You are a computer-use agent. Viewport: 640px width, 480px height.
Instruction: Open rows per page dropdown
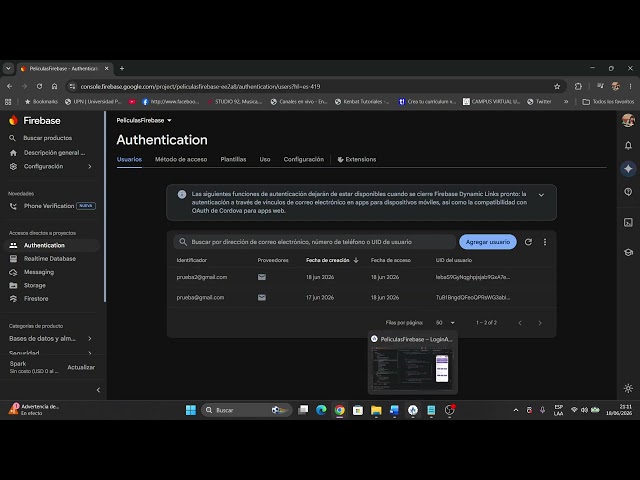[445, 323]
